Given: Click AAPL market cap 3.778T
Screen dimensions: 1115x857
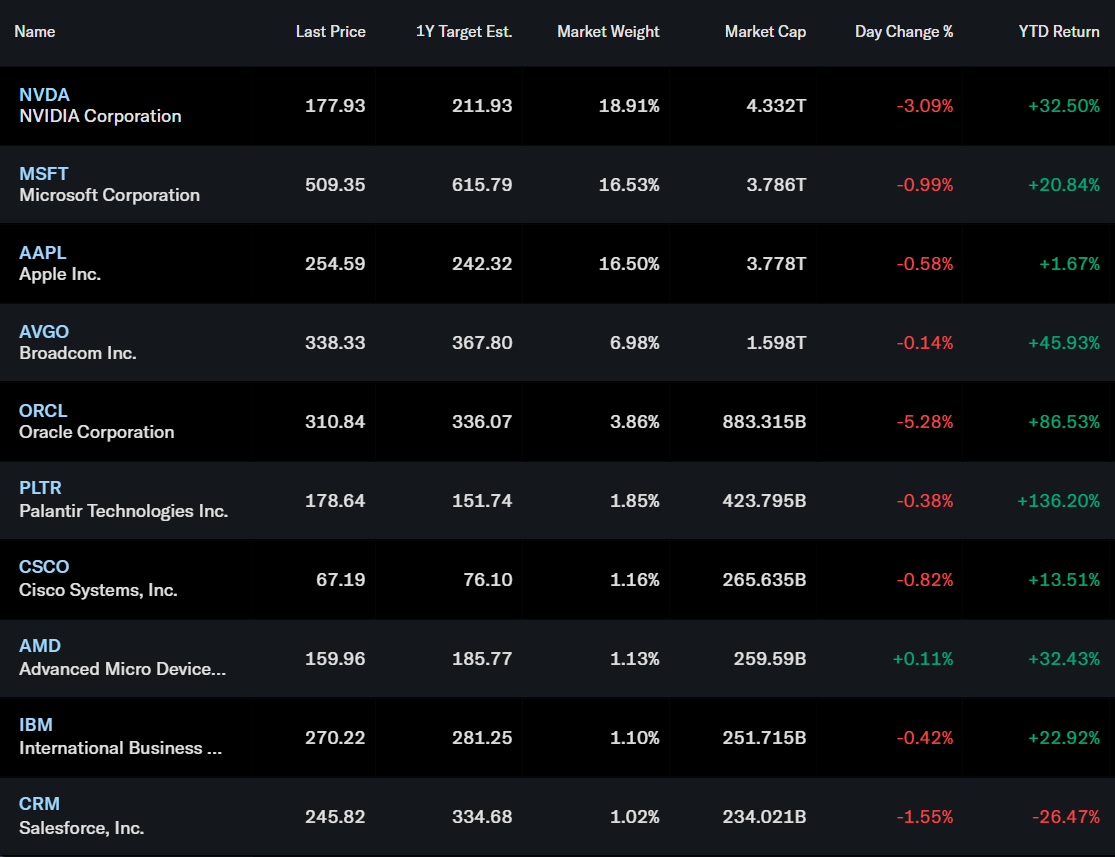Looking at the screenshot, I should 777,263.
